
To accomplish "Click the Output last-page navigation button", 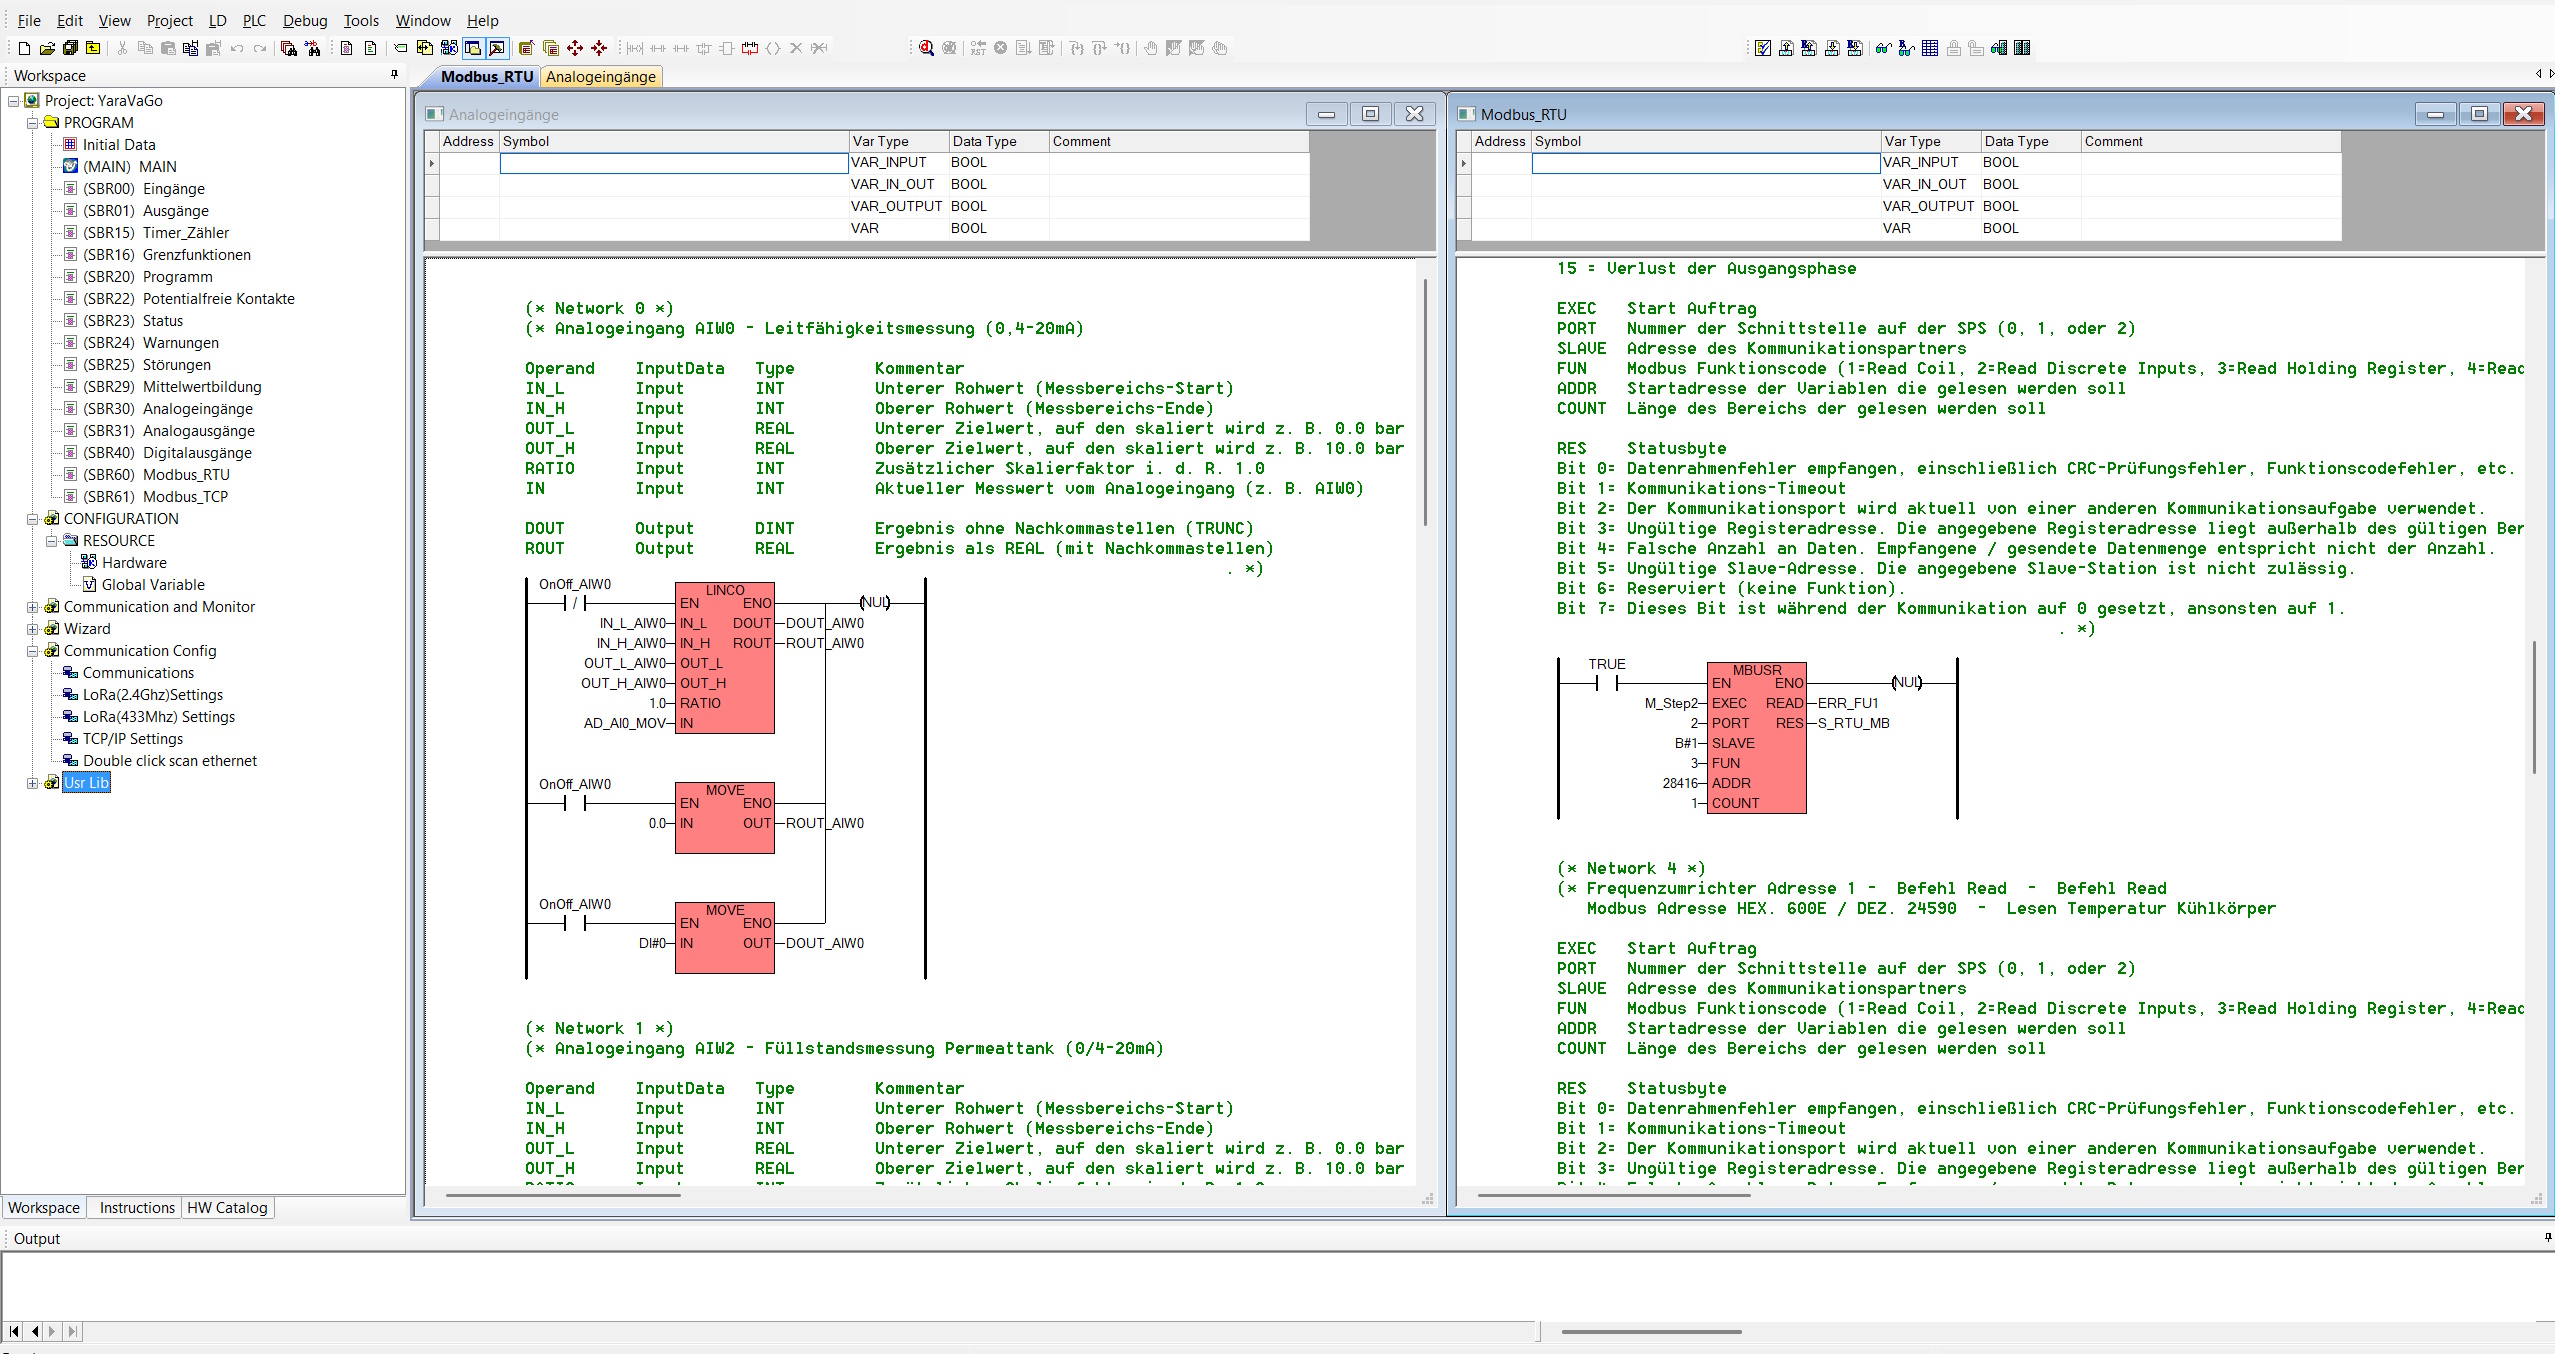I will (71, 1331).
